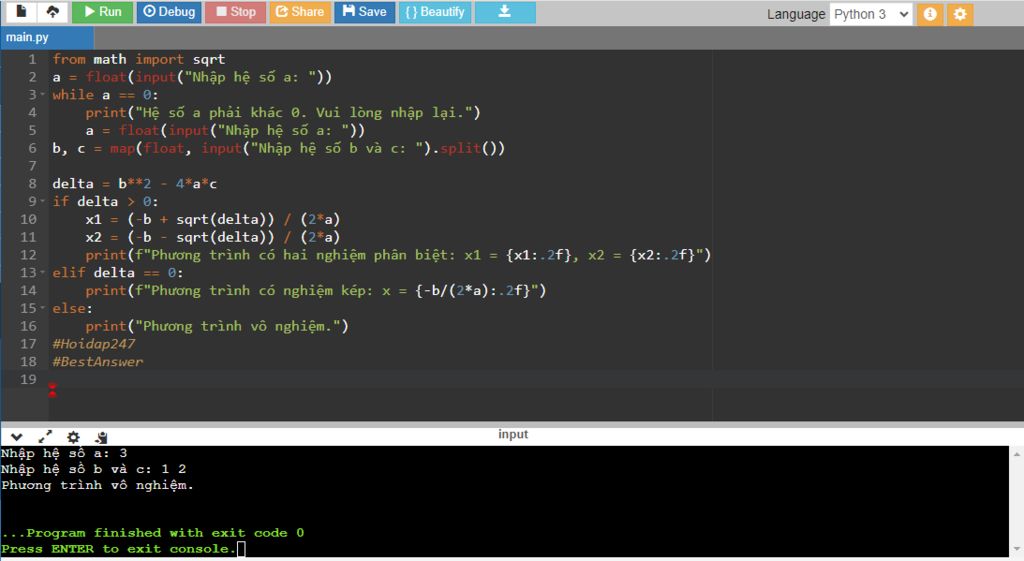Click the console scrollbar down arrow
This screenshot has width=1024, height=561.
click(x=1017, y=550)
